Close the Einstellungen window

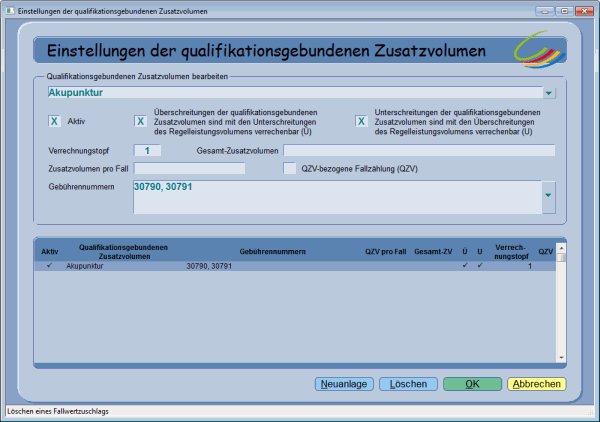tap(585, 11)
